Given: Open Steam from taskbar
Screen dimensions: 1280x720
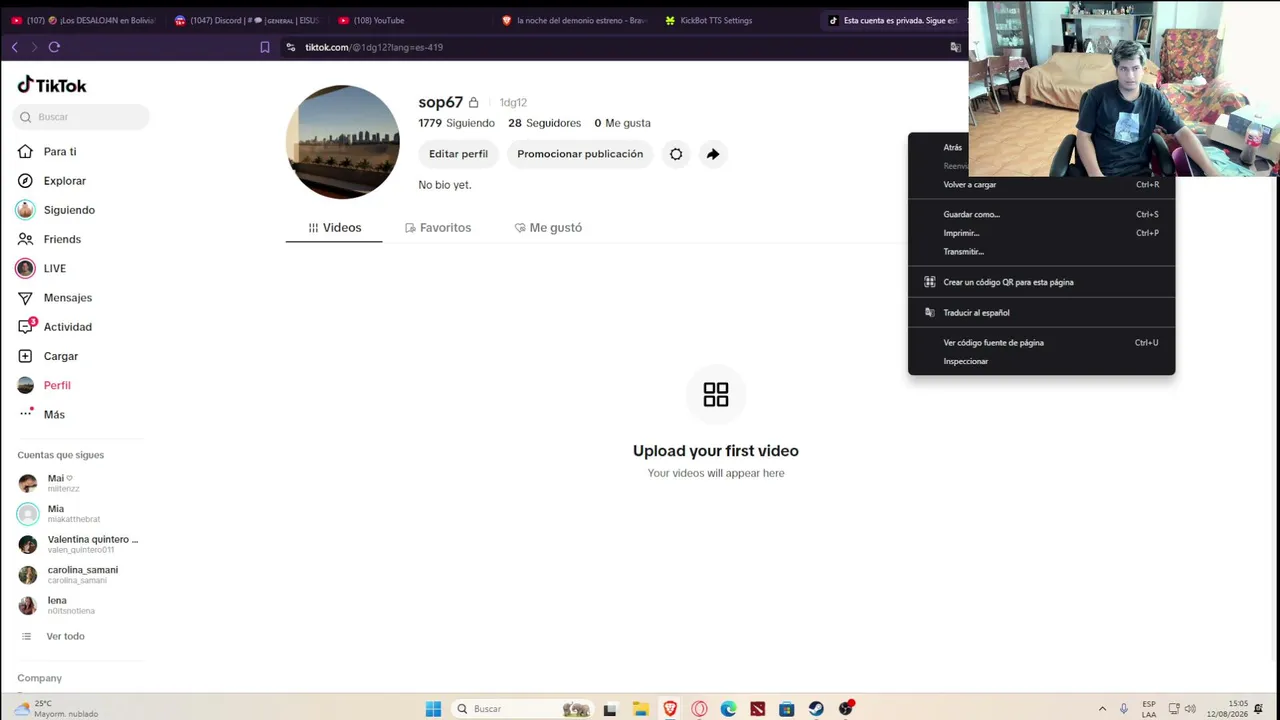Looking at the screenshot, I should tap(816, 709).
